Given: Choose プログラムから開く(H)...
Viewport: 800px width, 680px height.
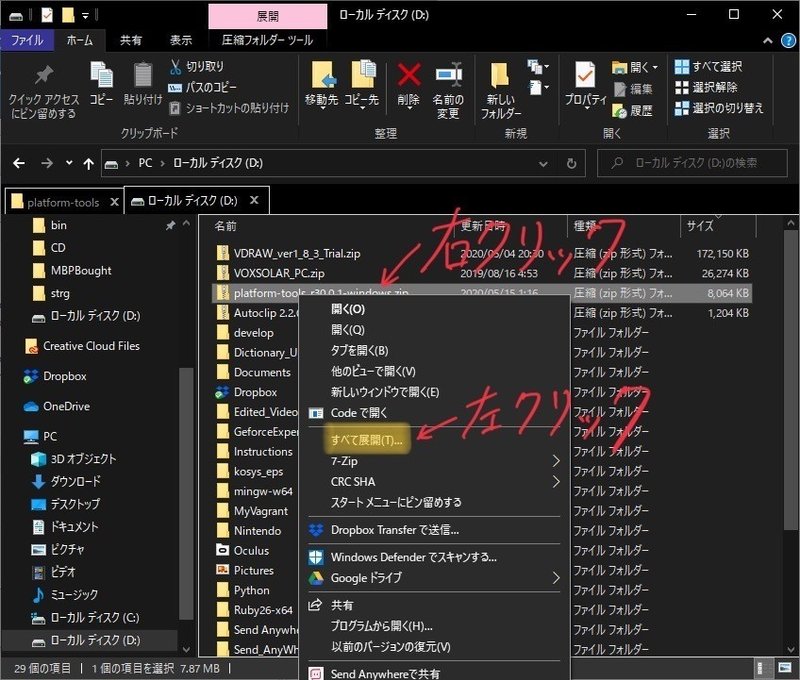Looking at the screenshot, I should point(382,626).
